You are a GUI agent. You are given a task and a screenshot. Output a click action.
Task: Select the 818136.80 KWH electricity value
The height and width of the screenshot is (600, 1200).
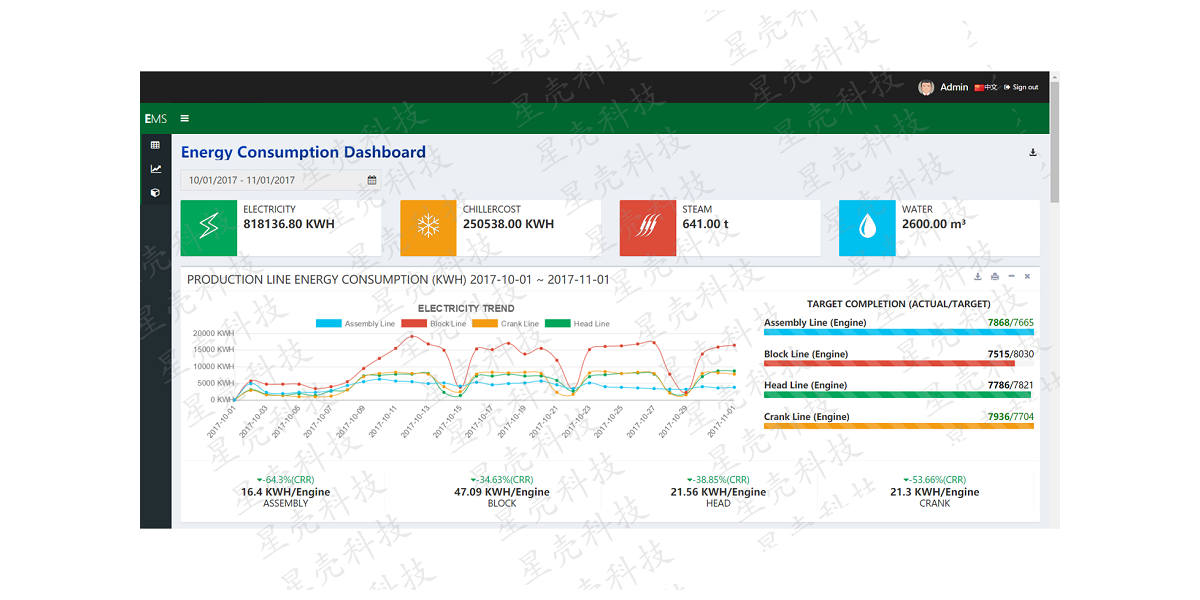click(x=289, y=224)
